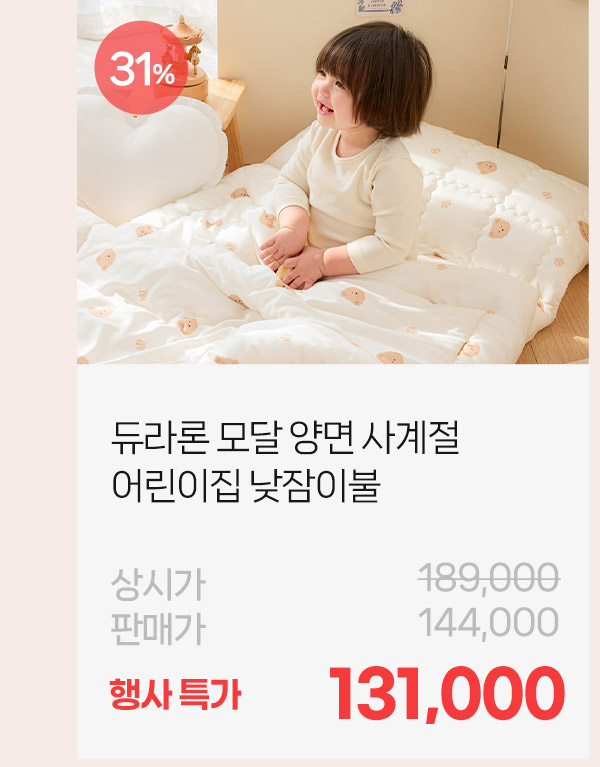
Task: Click the special price 131,000
Action: pyautogui.click(x=447, y=694)
